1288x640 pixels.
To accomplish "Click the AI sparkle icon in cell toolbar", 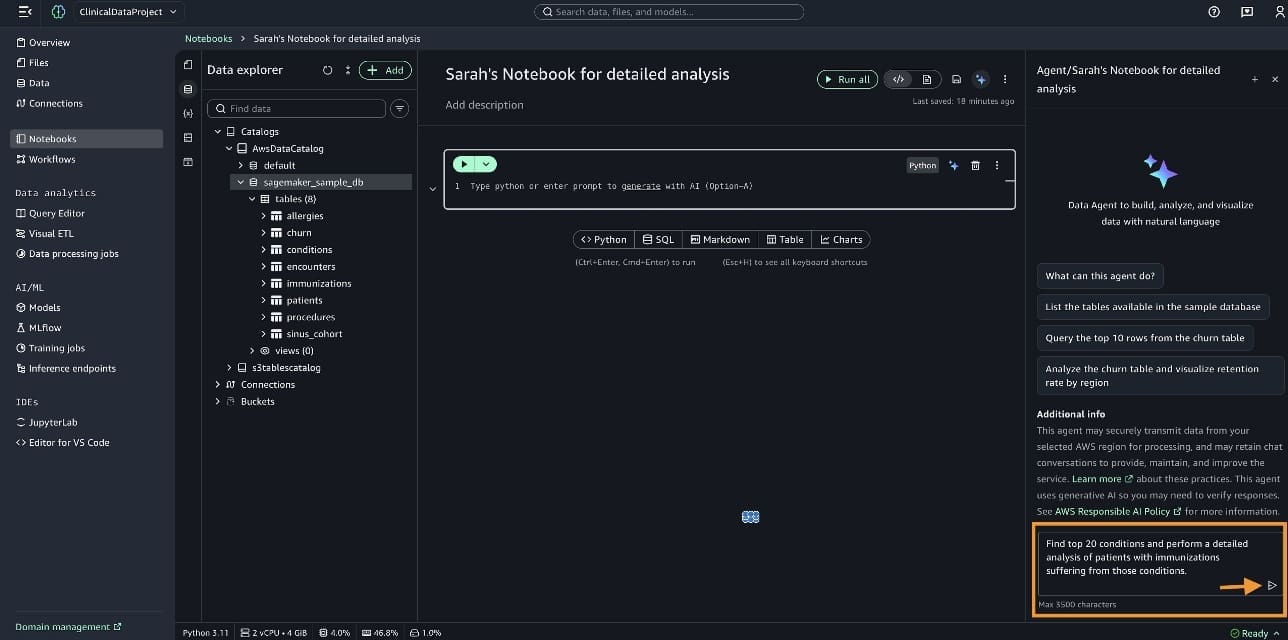I will click(x=954, y=165).
